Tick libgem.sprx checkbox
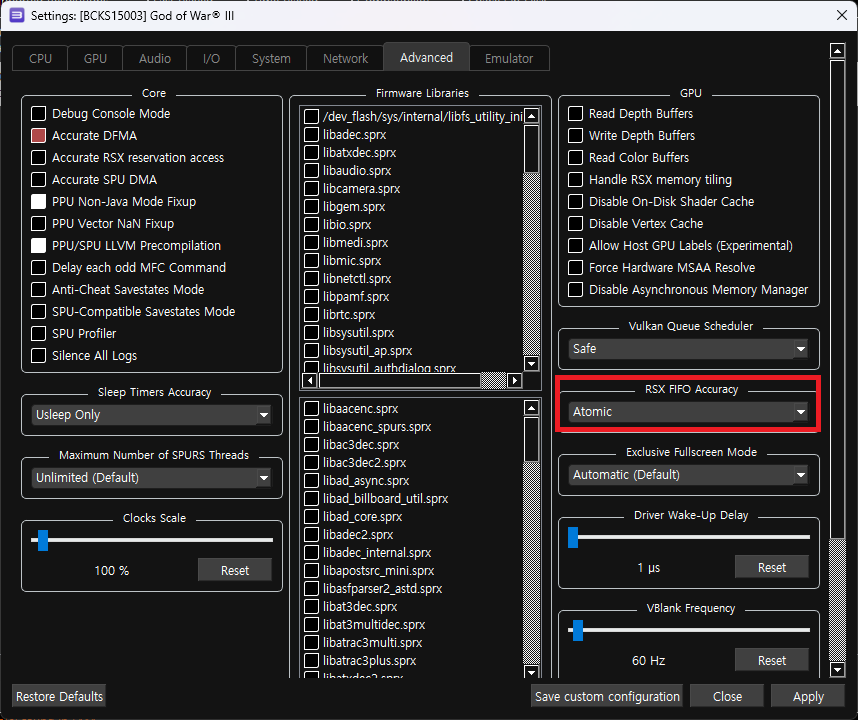Image resolution: width=858 pixels, height=720 pixels. (311, 207)
